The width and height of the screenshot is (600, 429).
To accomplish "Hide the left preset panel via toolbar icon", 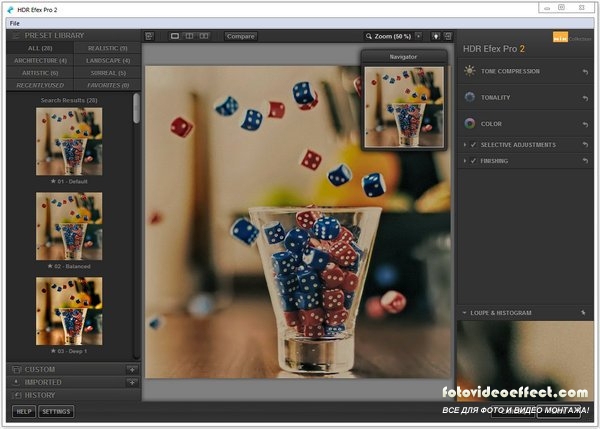I will (x=149, y=36).
